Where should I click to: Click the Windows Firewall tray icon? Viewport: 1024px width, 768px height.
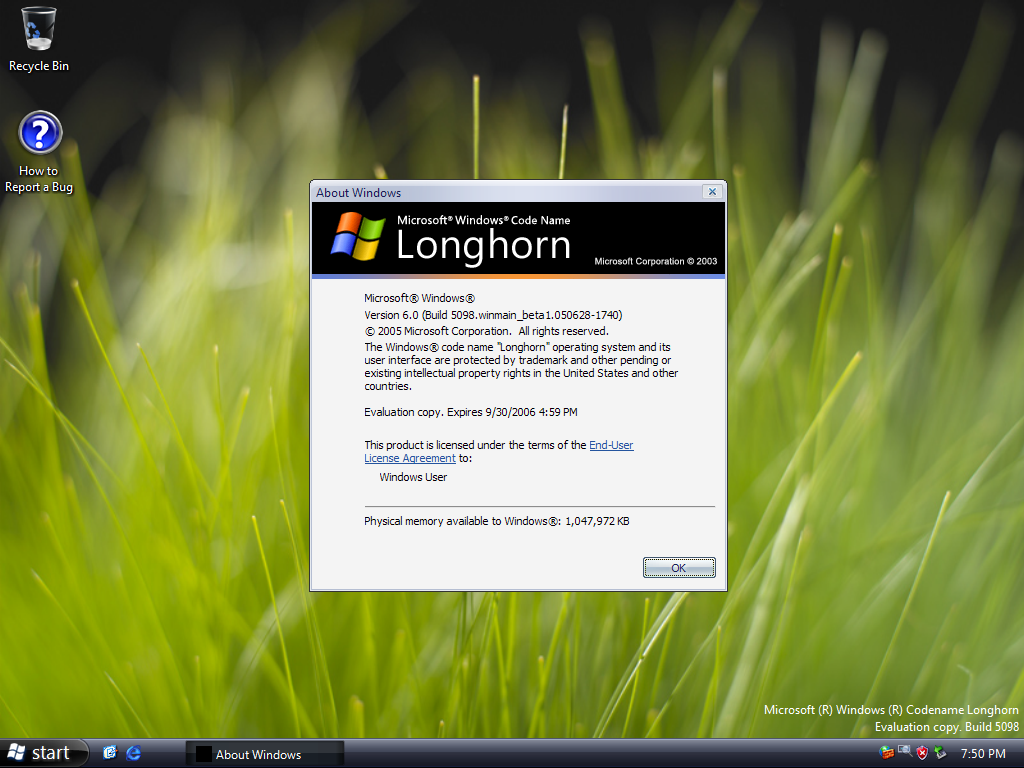[886, 752]
